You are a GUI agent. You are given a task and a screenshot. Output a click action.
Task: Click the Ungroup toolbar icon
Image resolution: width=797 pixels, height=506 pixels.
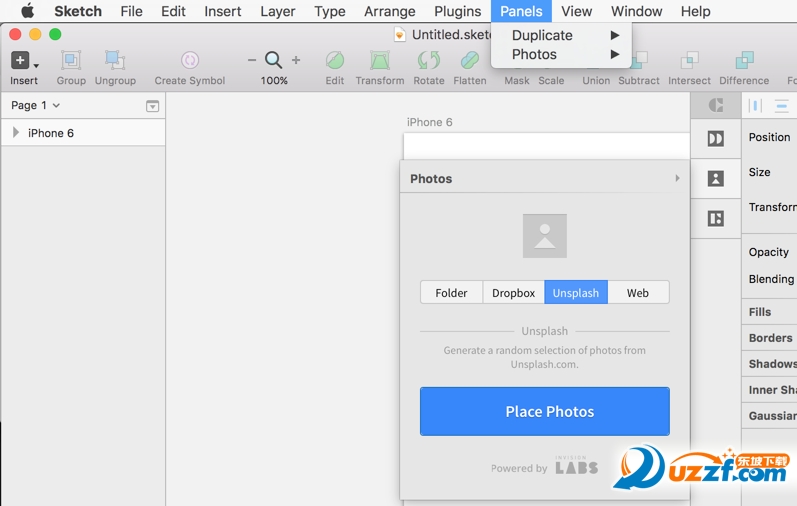click(x=115, y=60)
